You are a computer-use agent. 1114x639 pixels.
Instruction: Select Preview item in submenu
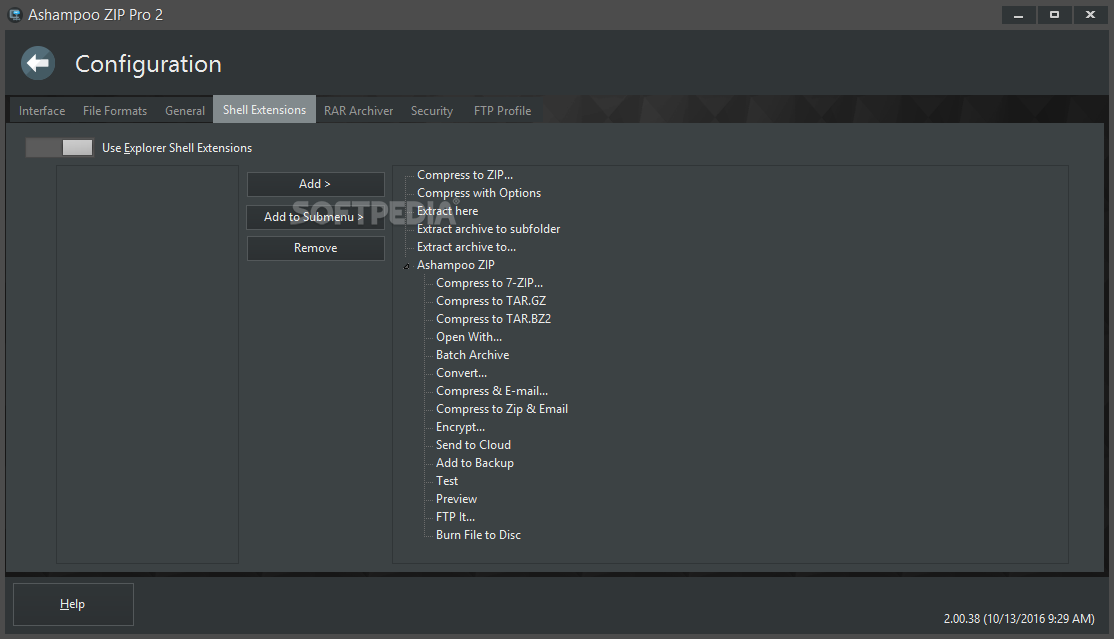click(x=456, y=499)
